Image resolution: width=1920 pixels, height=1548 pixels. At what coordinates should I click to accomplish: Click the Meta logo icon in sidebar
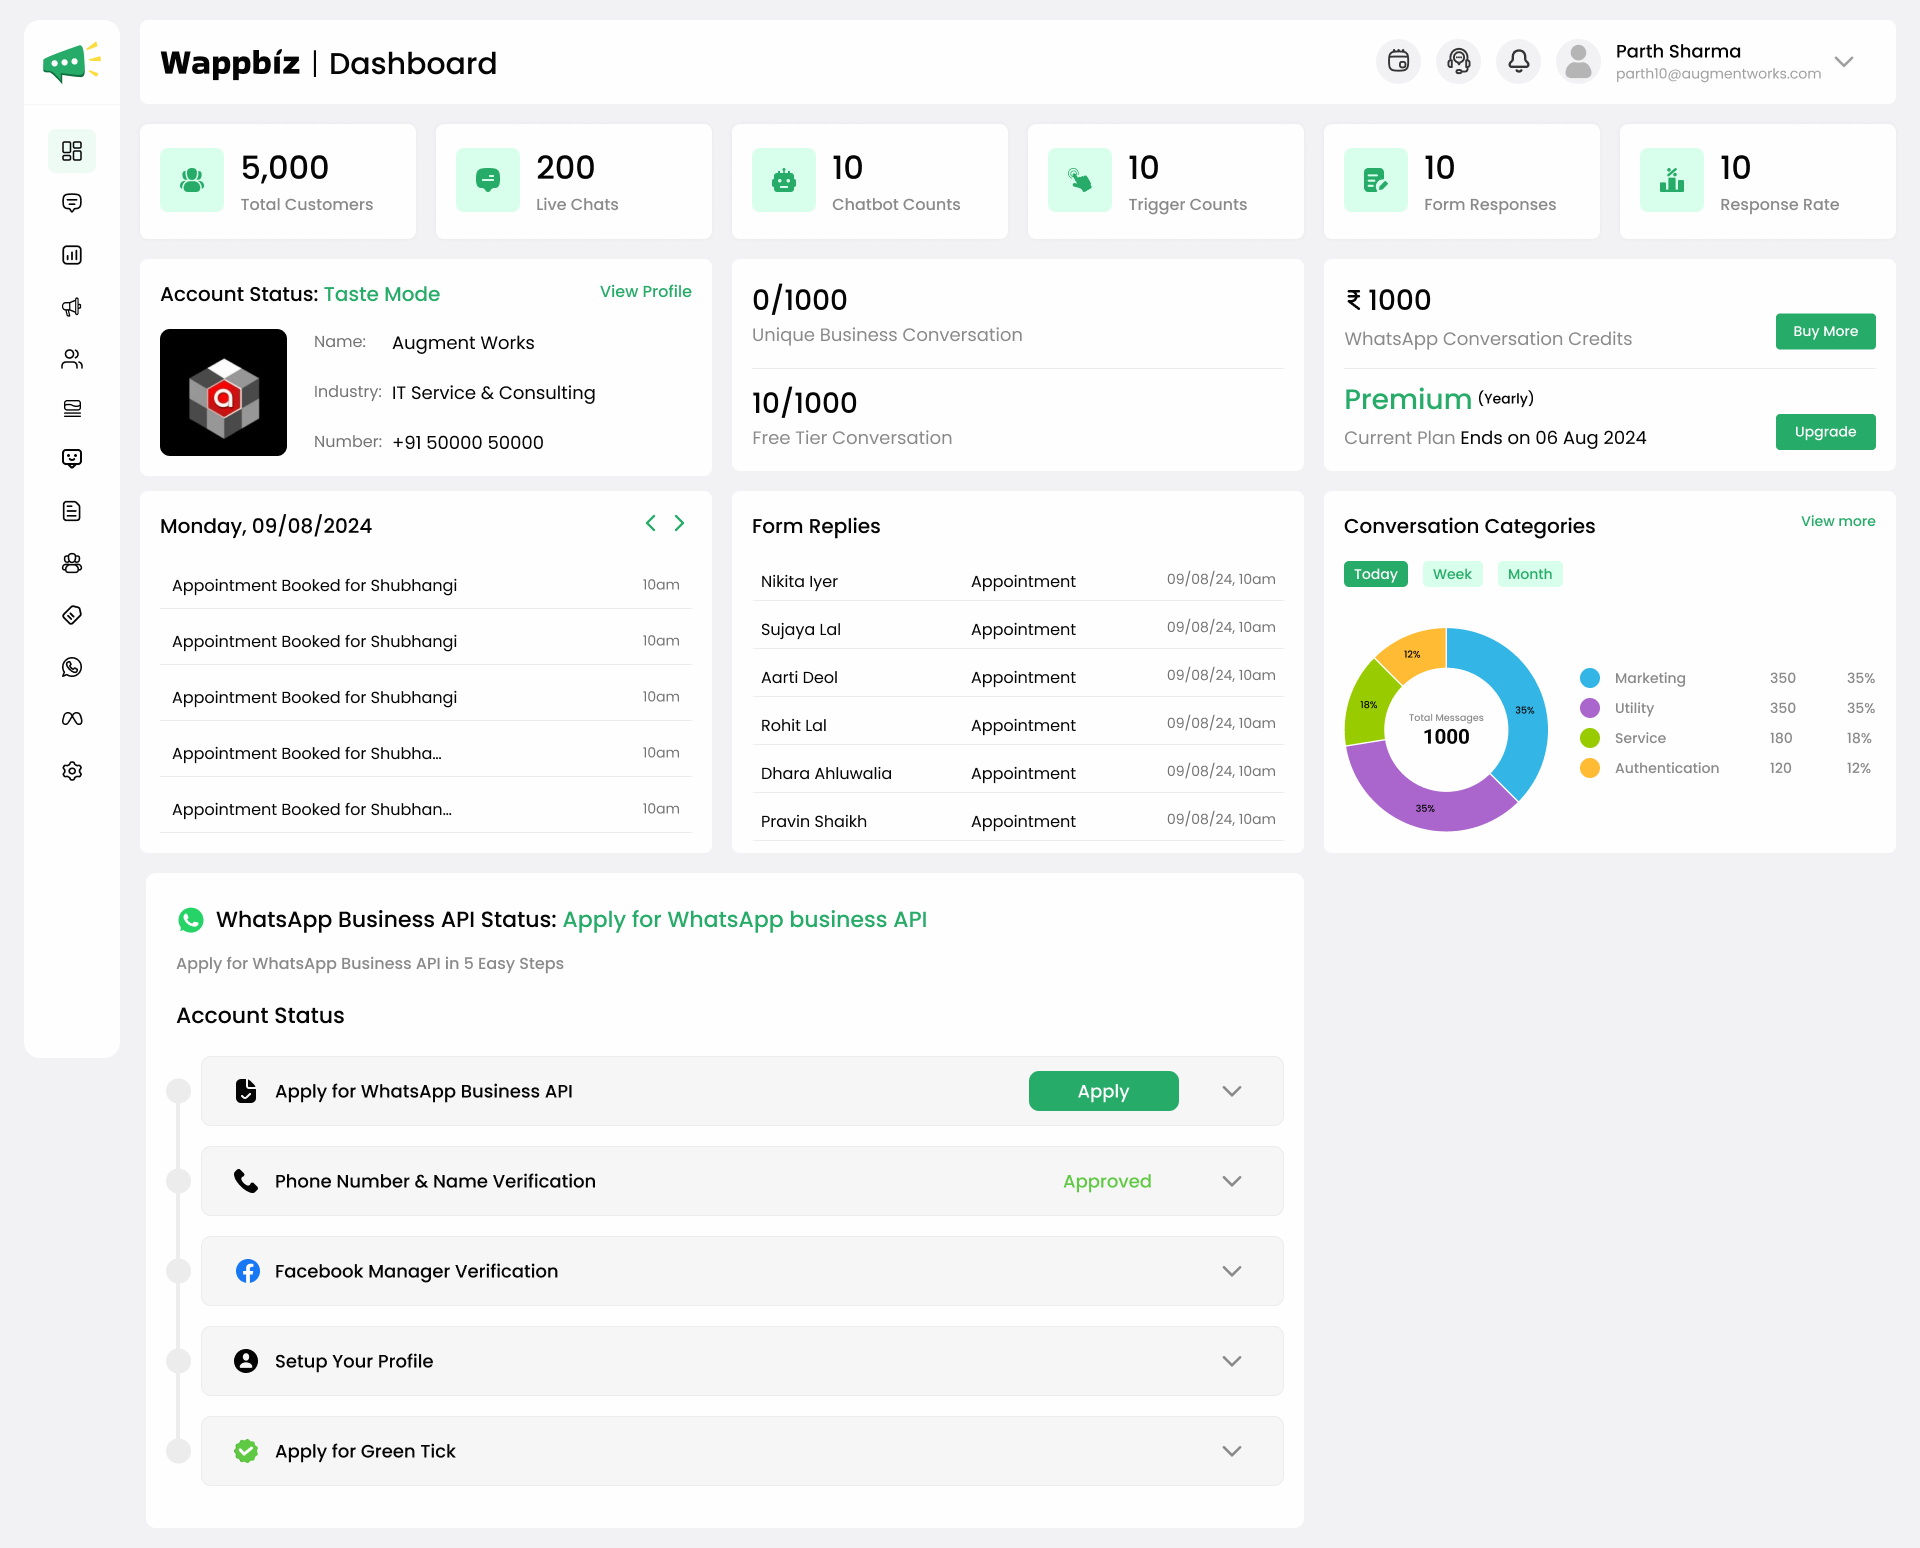71,718
